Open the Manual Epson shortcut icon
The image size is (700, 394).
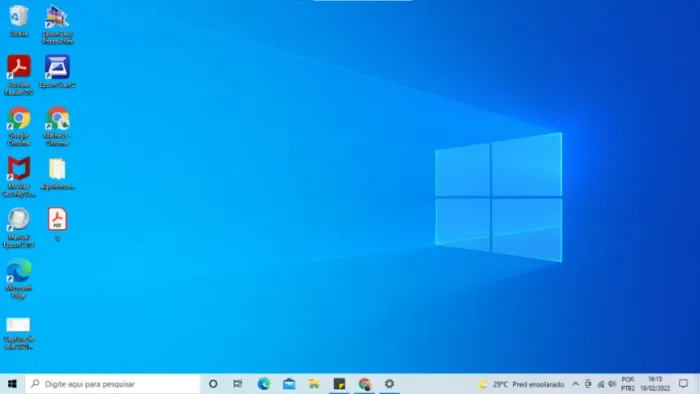[x=19, y=228]
